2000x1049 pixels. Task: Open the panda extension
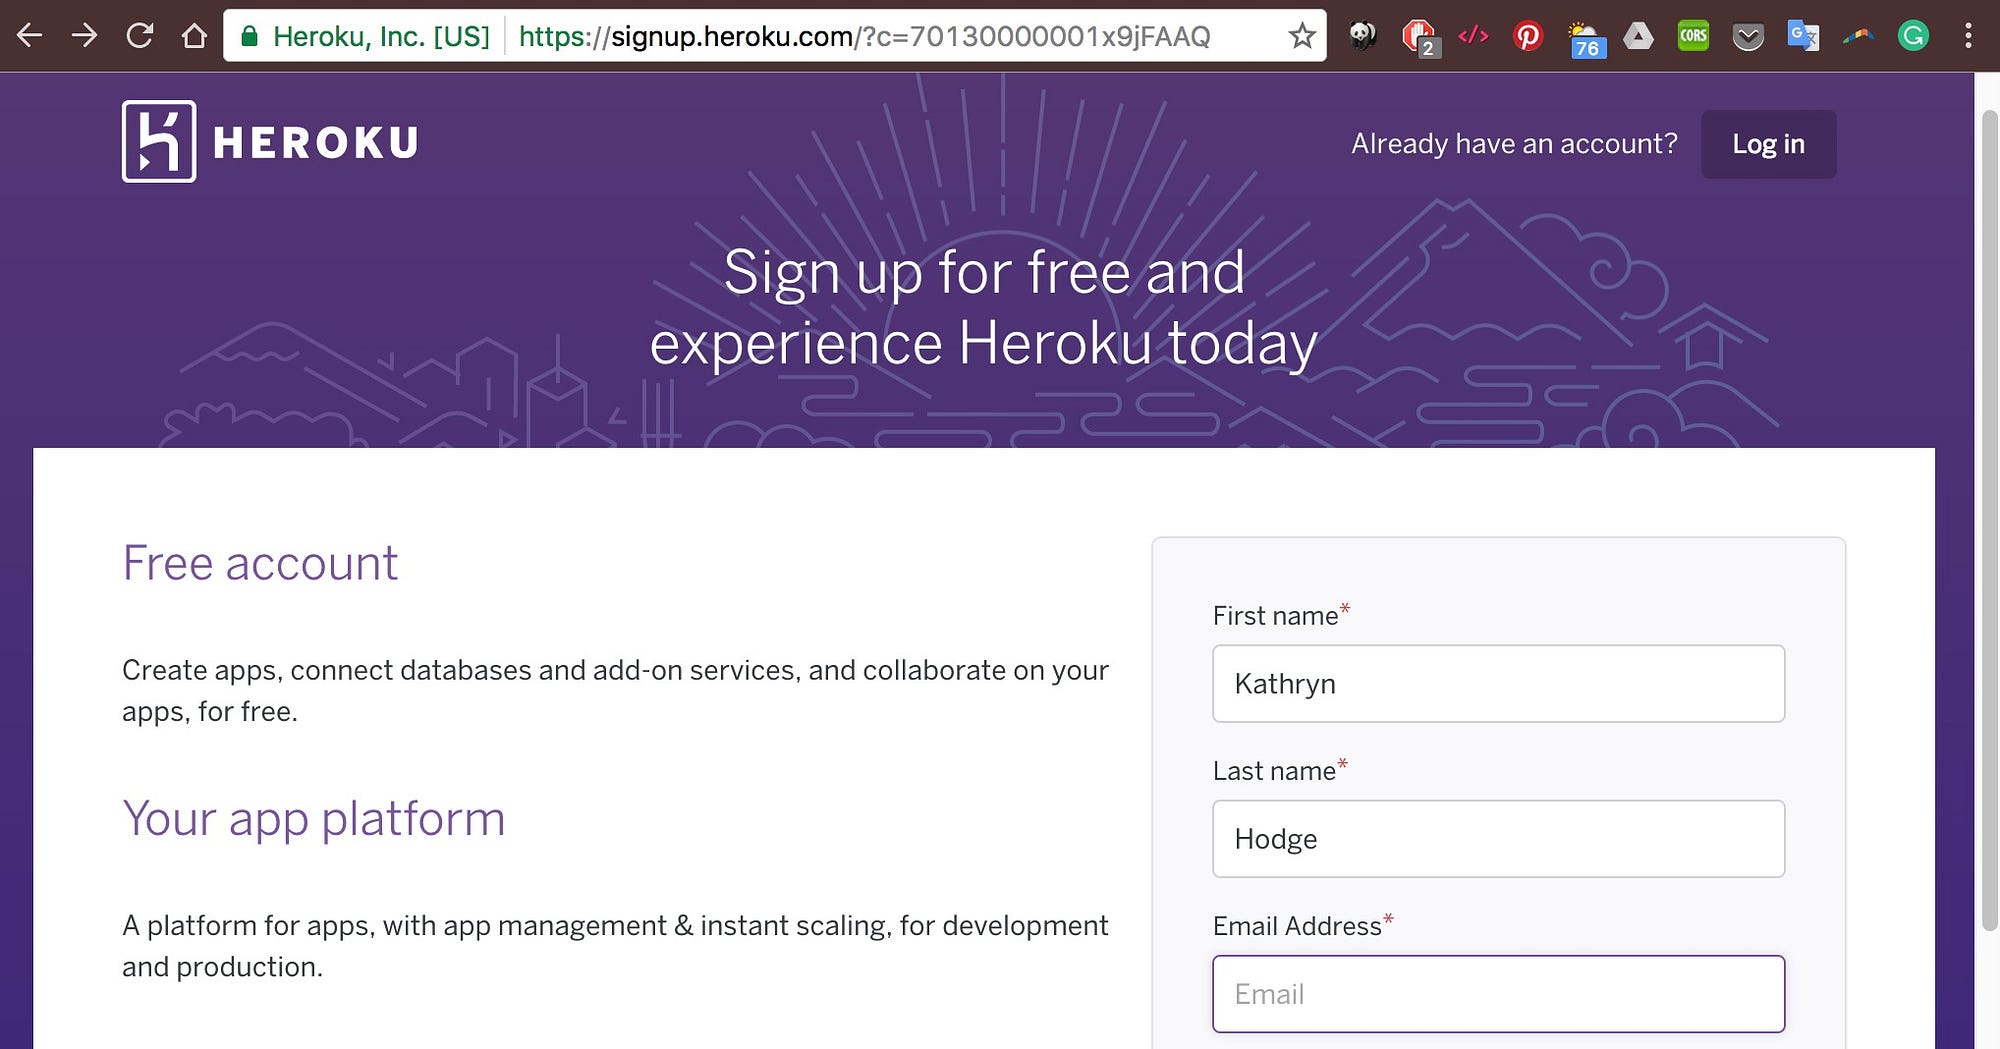(1362, 36)
